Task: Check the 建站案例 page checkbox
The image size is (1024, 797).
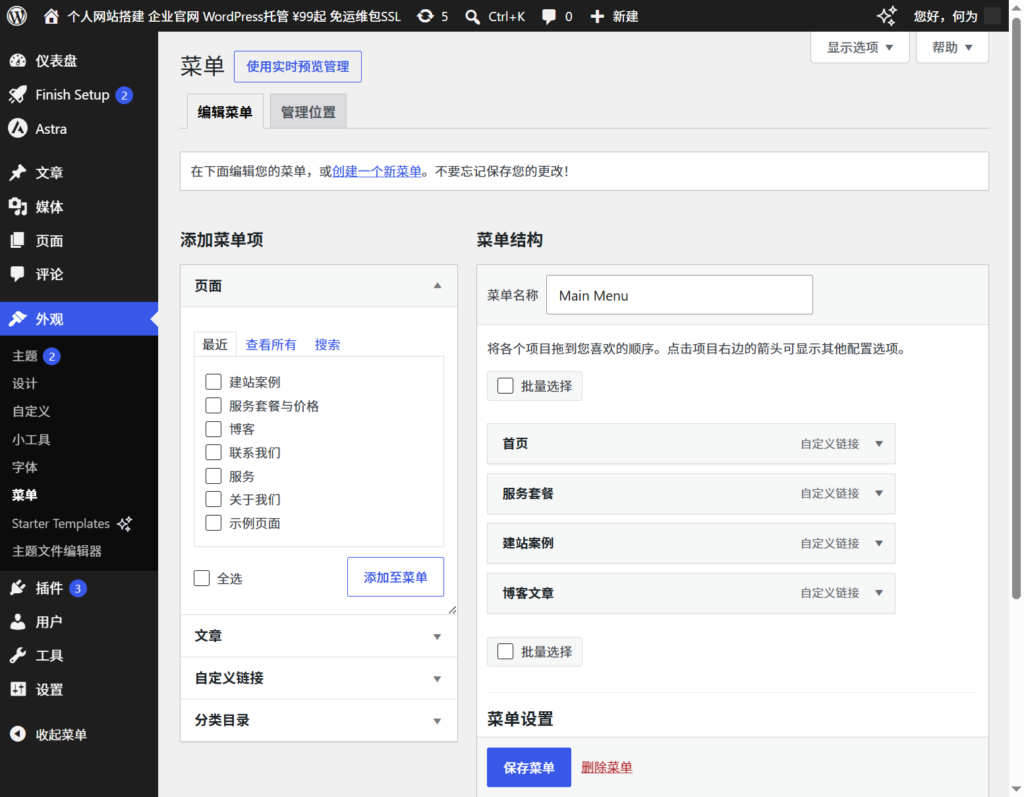Action: click(214, 382)
